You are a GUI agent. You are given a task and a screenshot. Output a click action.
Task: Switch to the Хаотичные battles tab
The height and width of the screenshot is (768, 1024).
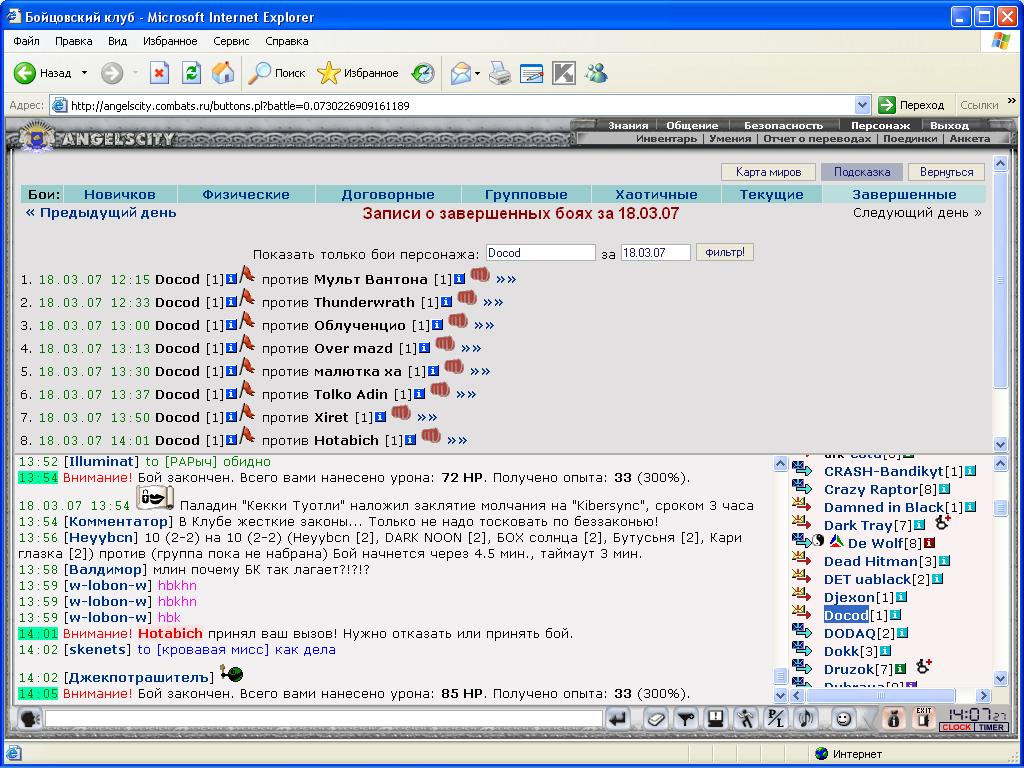656,195
